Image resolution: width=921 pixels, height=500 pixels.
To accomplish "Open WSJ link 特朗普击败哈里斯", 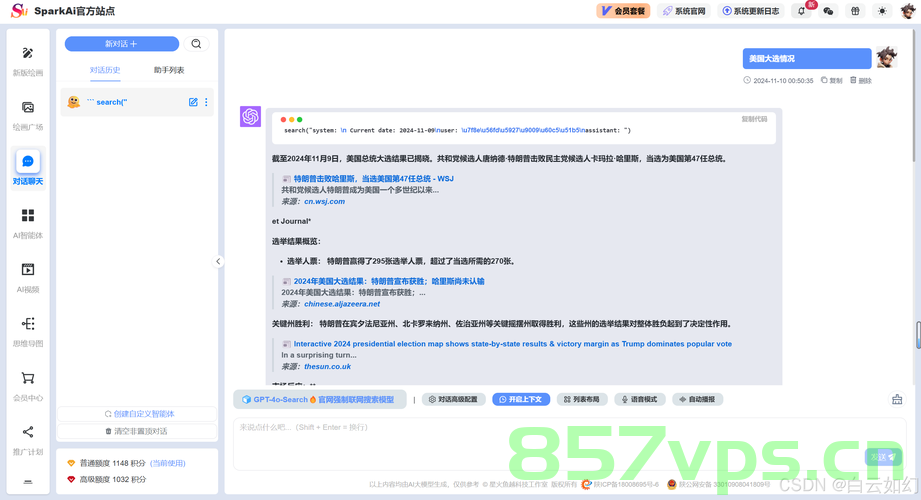I will pyautogui.click(x=374, y=179).
